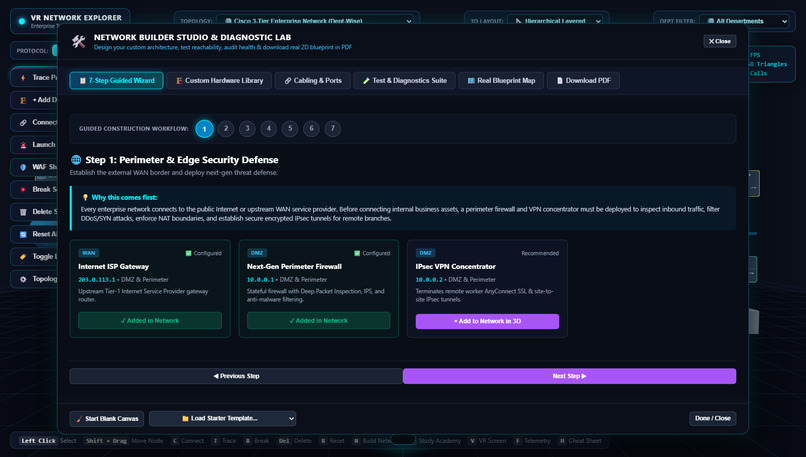Click DMZ tag on IPsec VPN Concentrator card
The image size is (806, 457).
(425, 253)
